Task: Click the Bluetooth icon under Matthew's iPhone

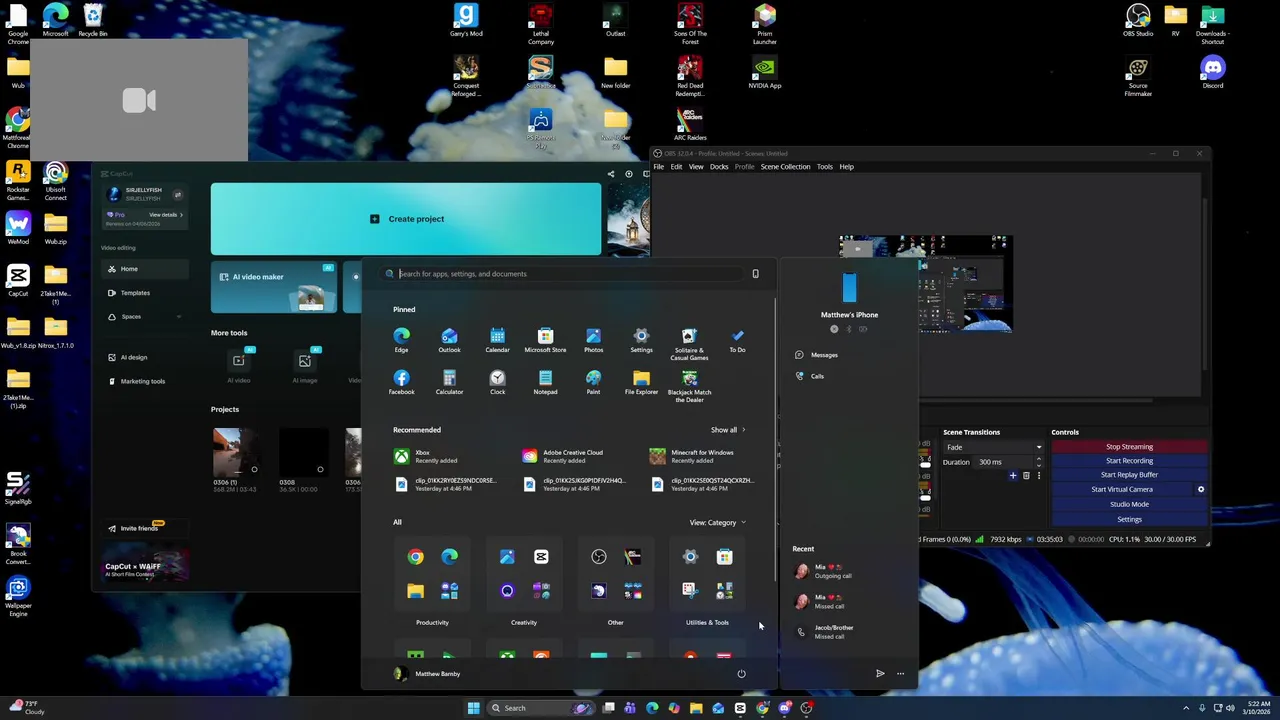Action: (x=849, y=329)
